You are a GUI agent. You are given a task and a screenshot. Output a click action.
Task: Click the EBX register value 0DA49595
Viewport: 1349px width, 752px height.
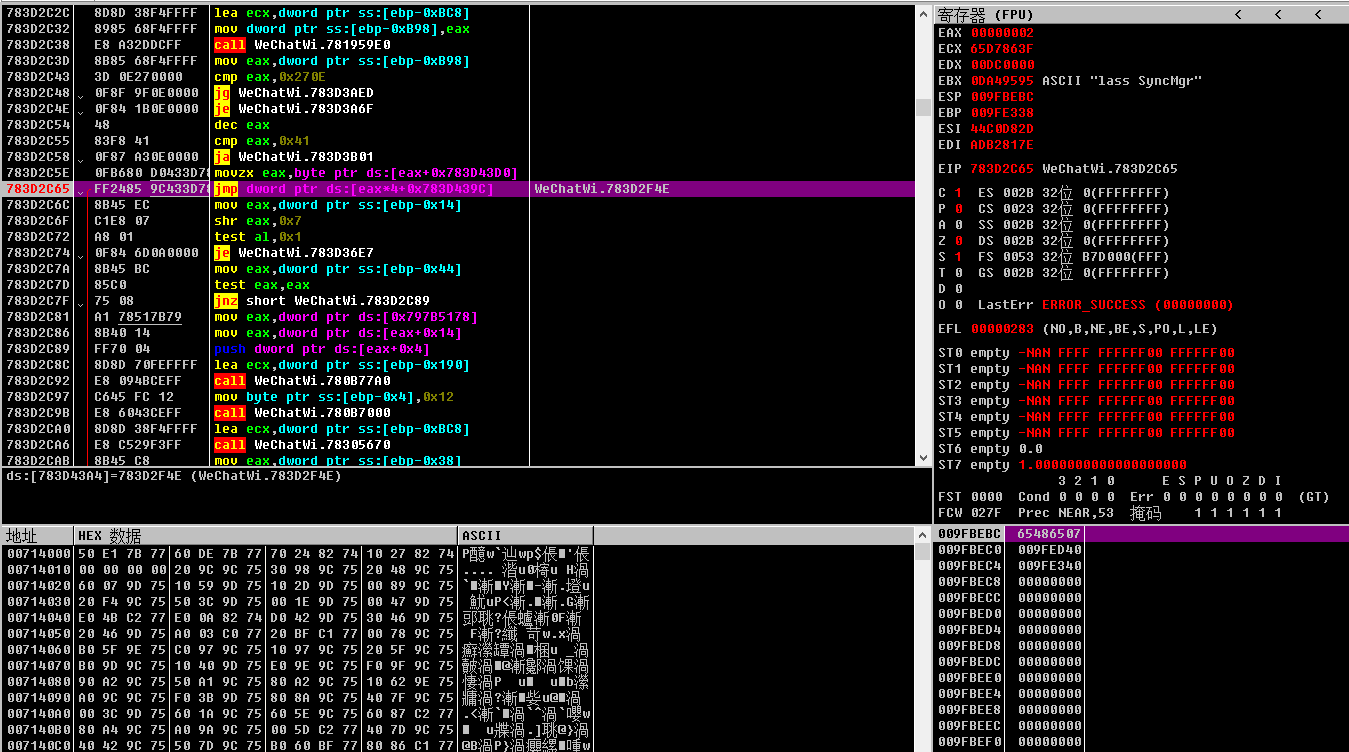point(1002,81)
